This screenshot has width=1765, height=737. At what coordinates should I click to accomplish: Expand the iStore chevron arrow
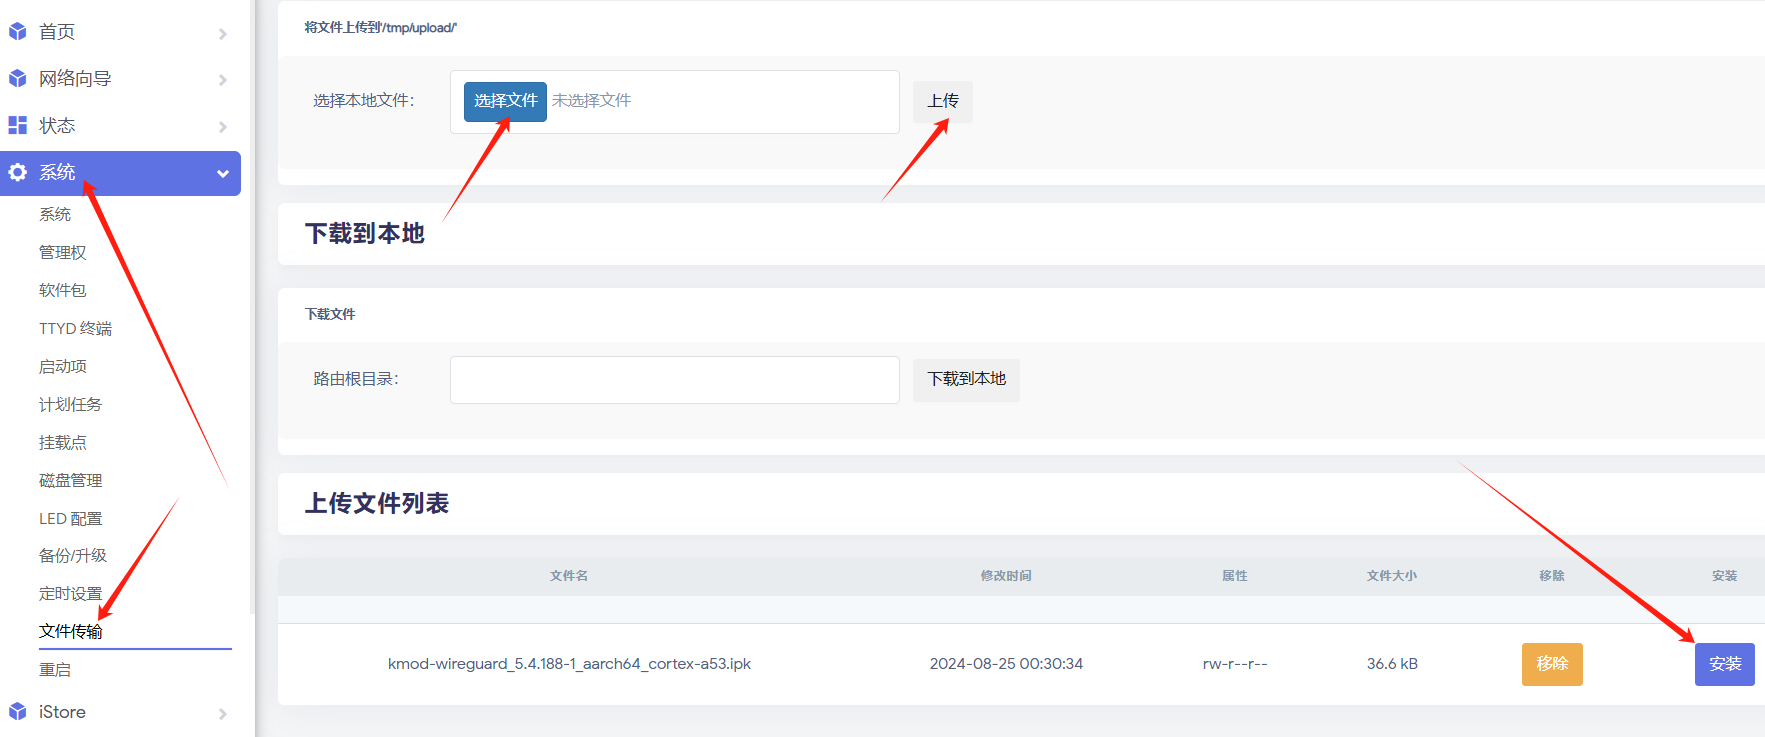222,714
